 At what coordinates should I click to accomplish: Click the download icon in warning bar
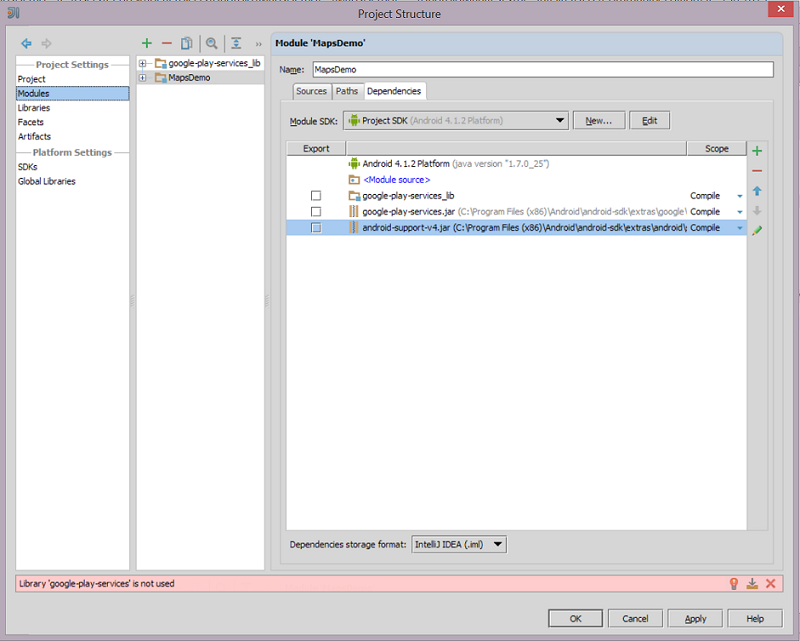point(752,583)
